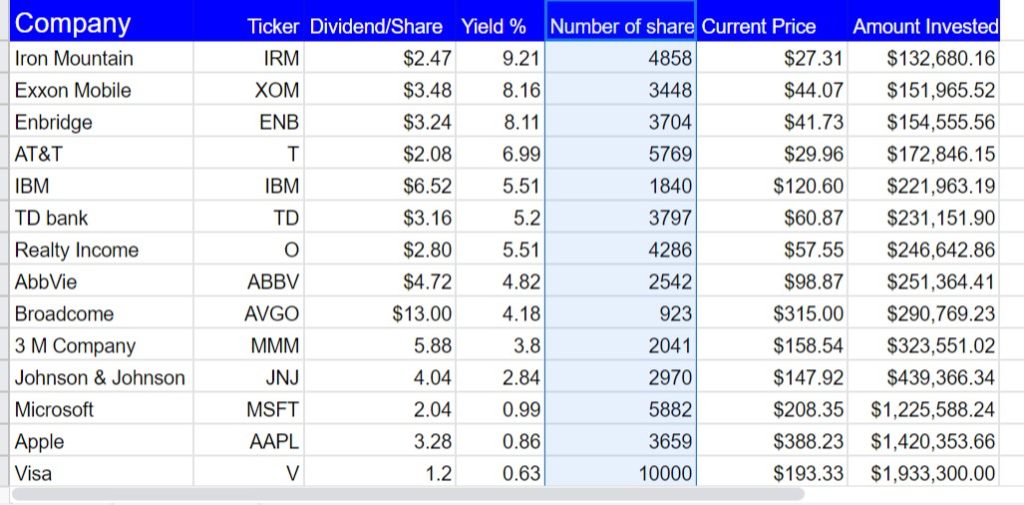This screenshot has height=505, width=1024.
Task: Select the 923 shares cell
Action: (x=620, y=314)
